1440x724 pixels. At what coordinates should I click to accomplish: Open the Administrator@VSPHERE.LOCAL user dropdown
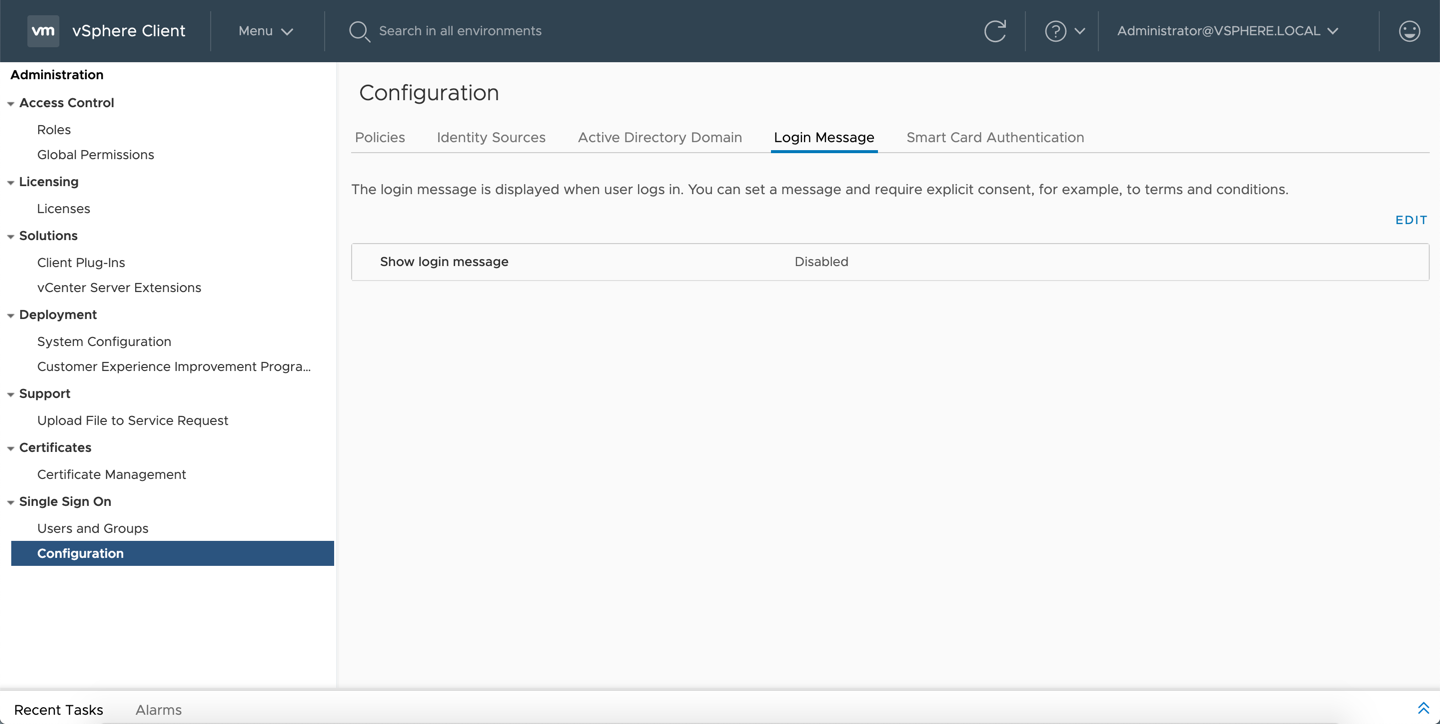(1230, 31)
